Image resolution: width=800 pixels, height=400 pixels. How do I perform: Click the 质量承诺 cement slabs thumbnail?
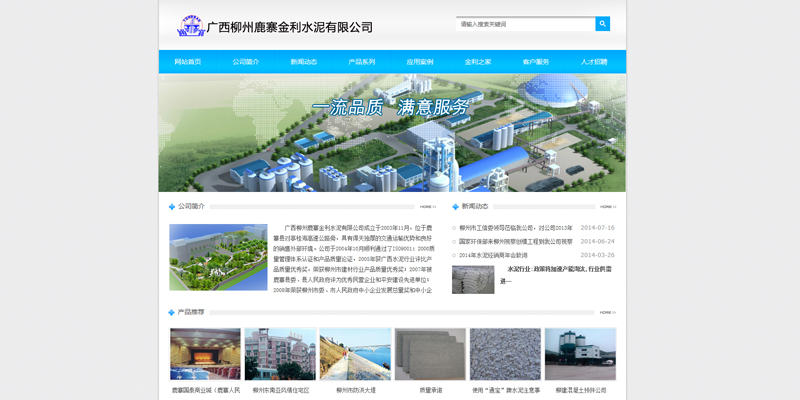click(430, 354)
